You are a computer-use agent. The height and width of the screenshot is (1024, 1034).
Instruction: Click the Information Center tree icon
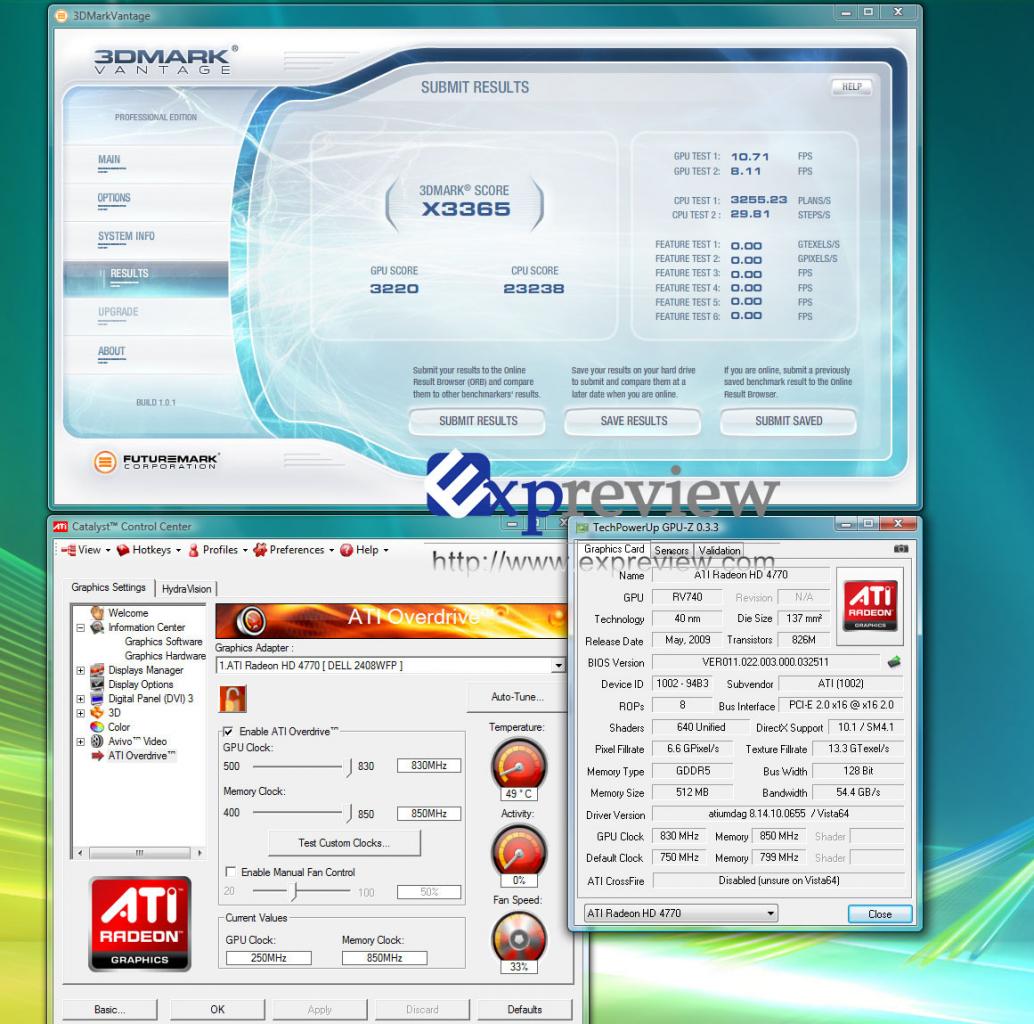98,627
